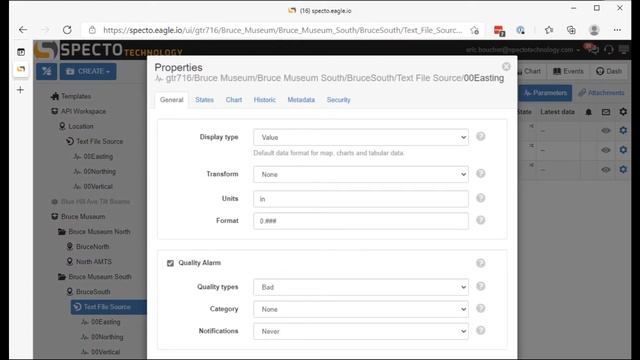The height and width of the screenshot is (360, 640).
Task: Show help for Quality types
Action: click(481, 286)
